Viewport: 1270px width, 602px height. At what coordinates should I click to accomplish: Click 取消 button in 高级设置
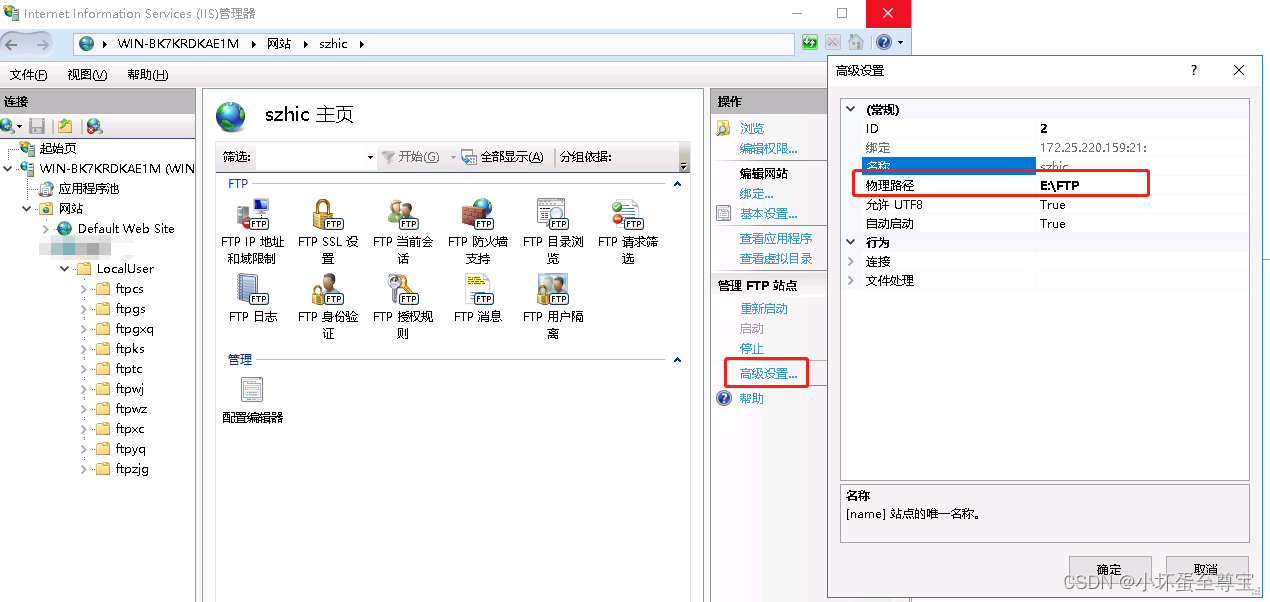pyautogui.click(x=1206, y=569)
